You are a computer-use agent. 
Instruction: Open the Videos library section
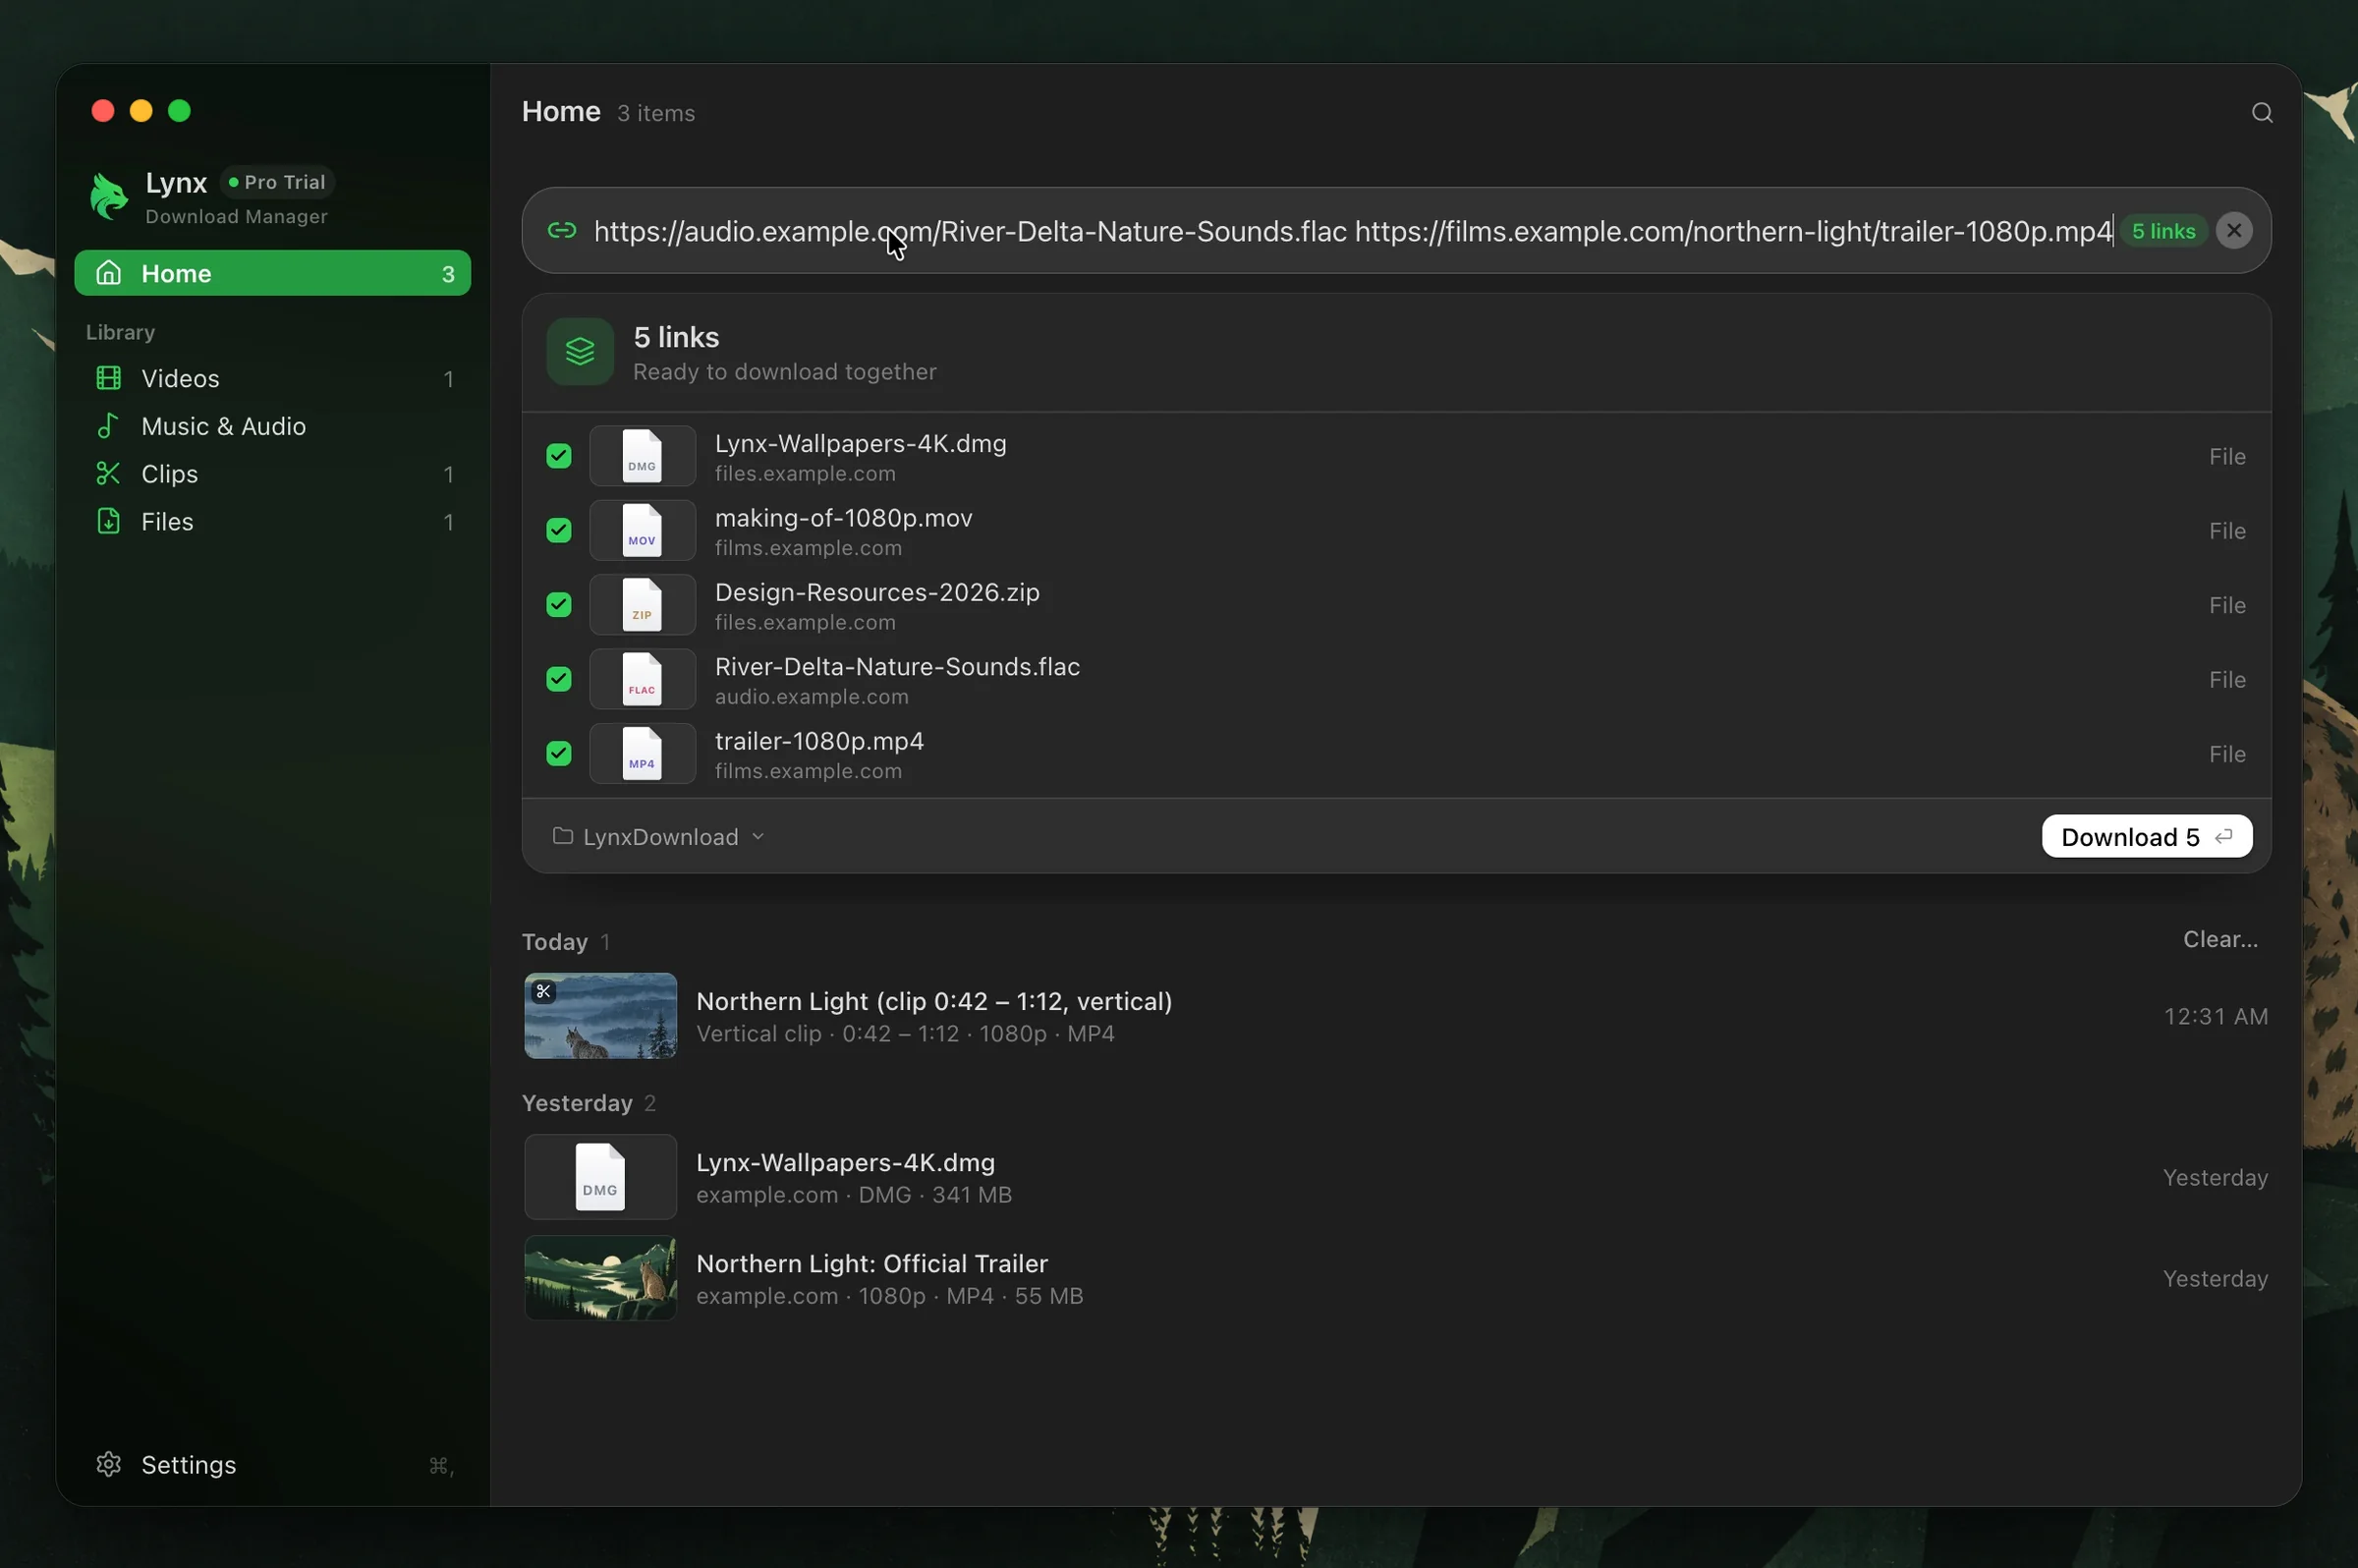tap(272, 379)
